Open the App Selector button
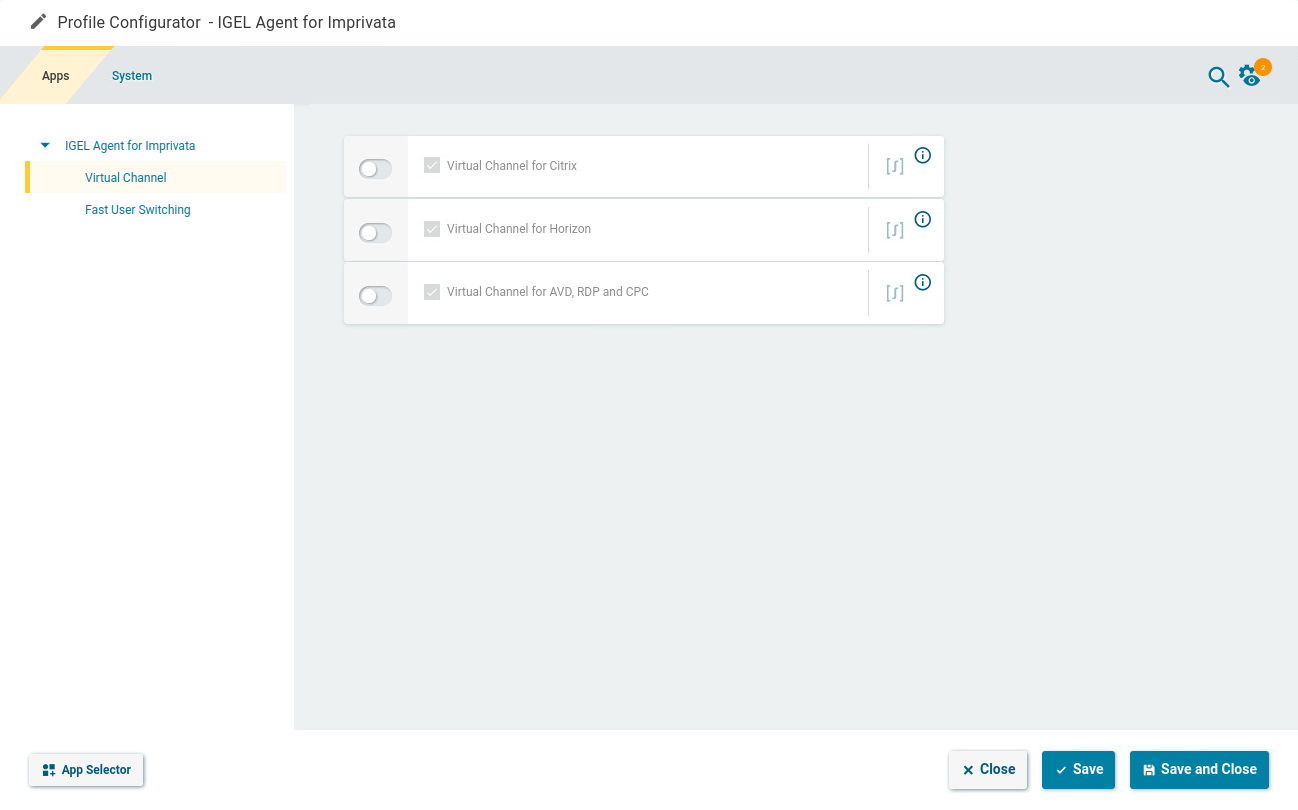Viewport: 1298px width, 810px height. [x=87, y=770]
